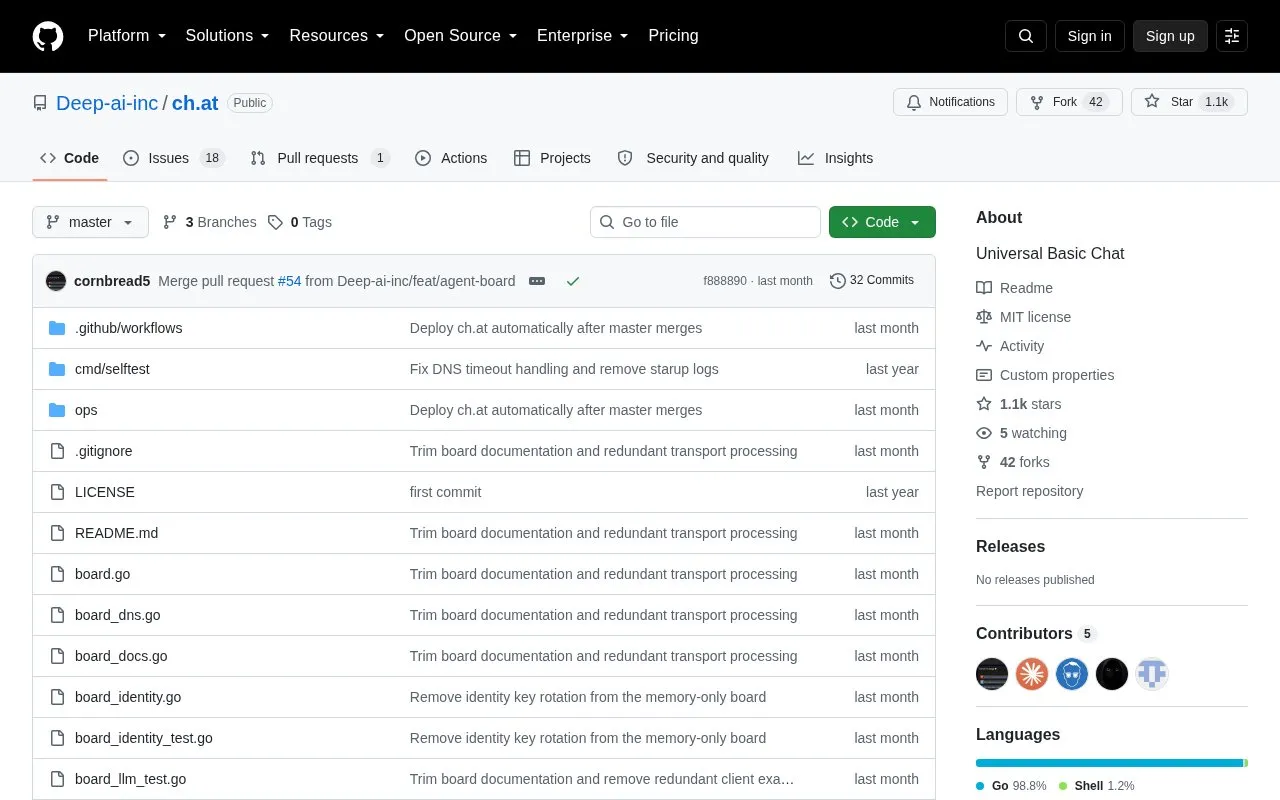Open the README.md file
The image size is (1280, 800).
116,533
